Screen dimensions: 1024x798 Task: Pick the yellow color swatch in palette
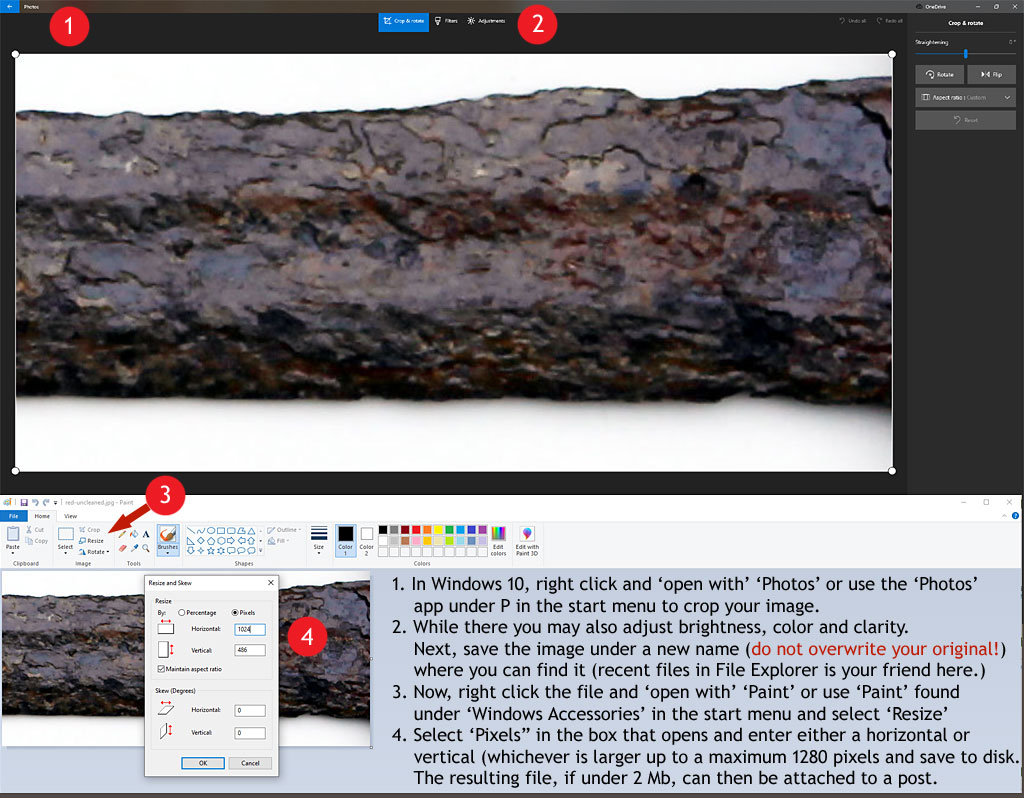(438, 530)
